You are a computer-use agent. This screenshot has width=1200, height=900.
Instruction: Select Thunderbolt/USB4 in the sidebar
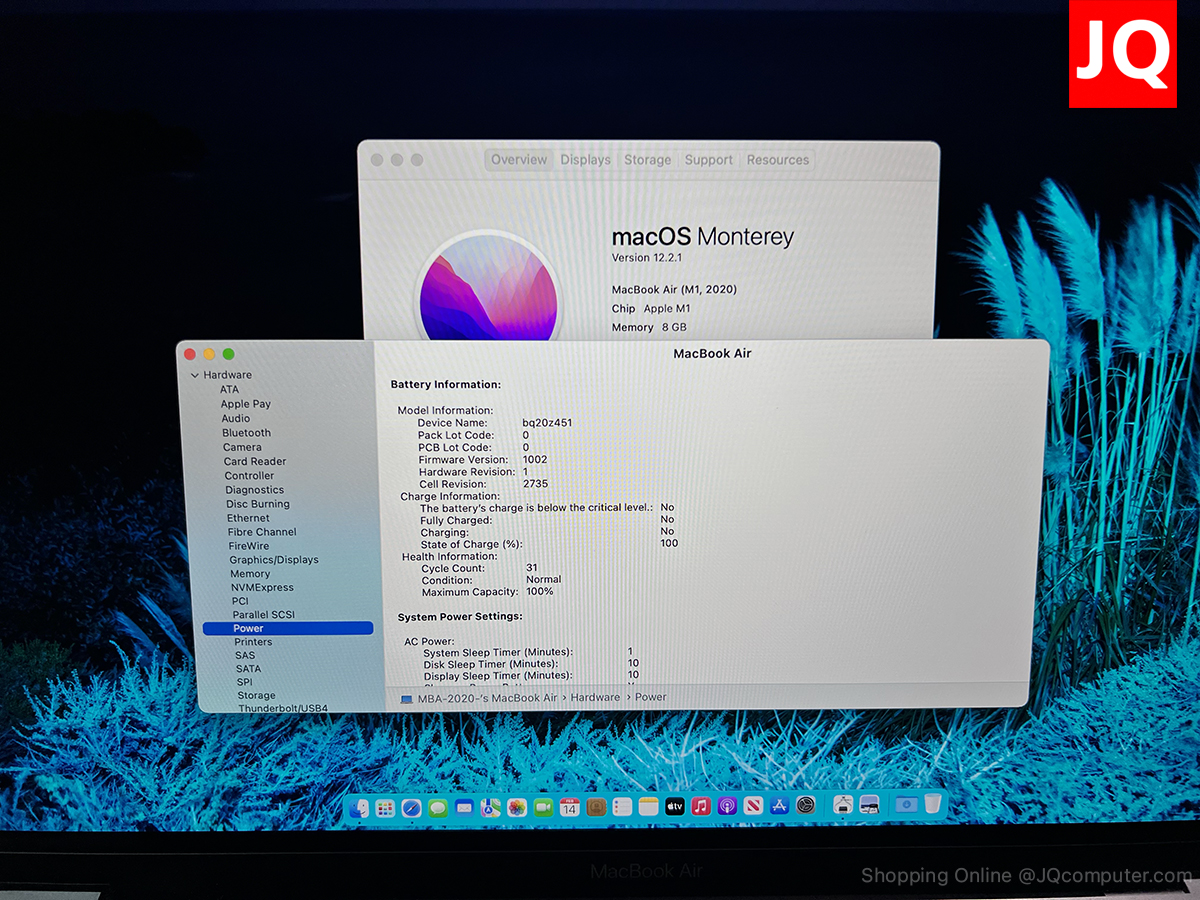(283, 709)
